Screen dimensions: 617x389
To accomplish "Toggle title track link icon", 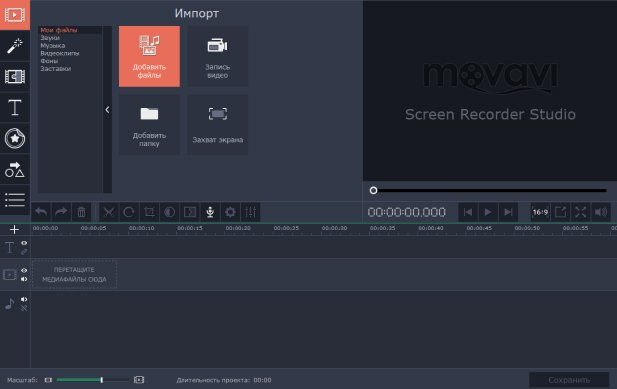I will [x=24, y=252].
